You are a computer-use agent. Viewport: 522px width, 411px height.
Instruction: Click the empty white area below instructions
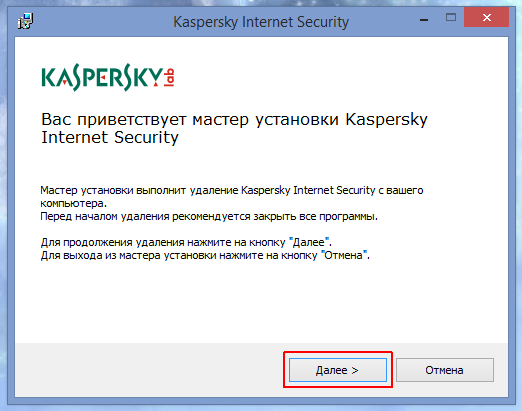260,302
